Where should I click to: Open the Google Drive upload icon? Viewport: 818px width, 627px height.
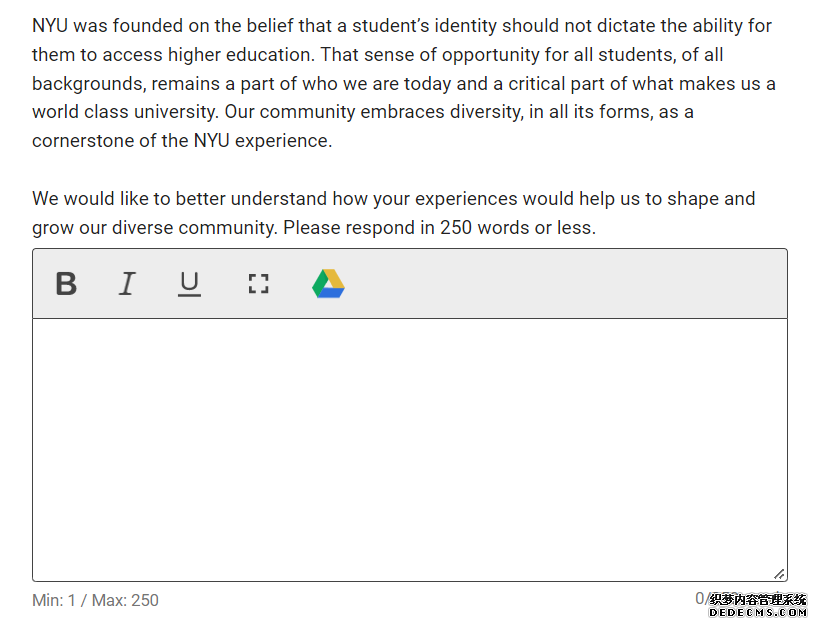tap(329, 284)
